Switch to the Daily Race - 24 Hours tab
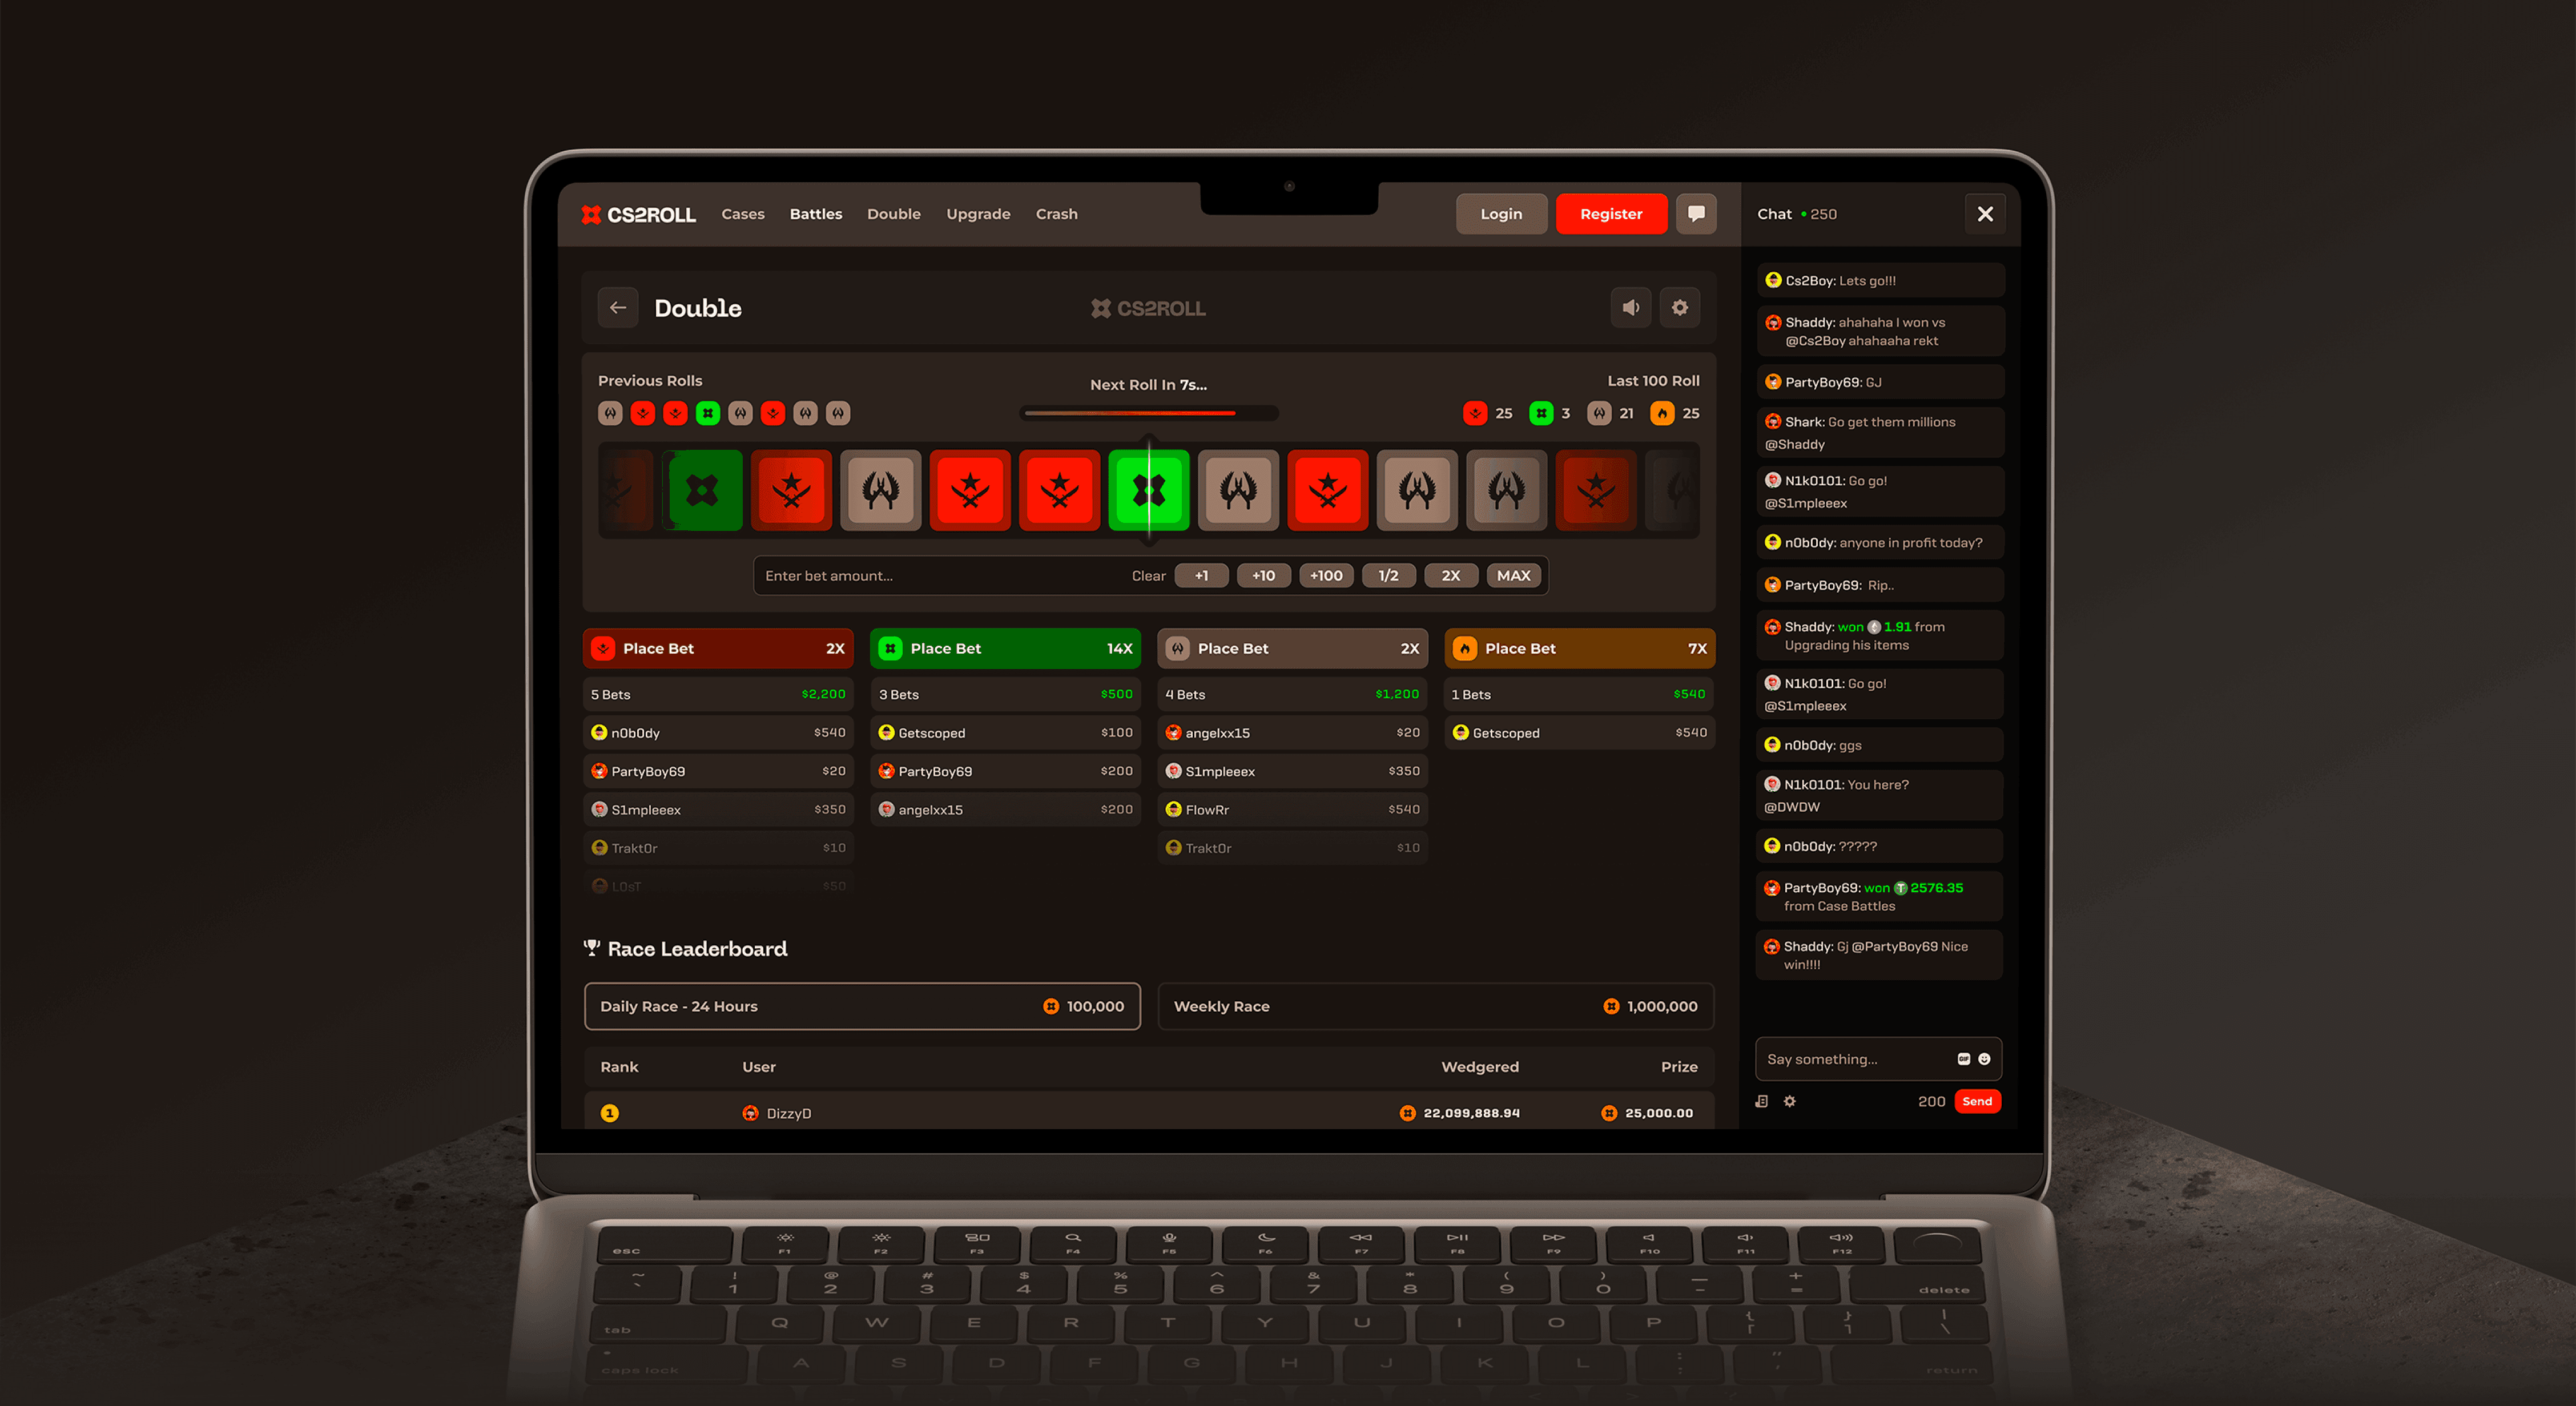Screen dimensions: 2576x1406 coord(862,1006)
